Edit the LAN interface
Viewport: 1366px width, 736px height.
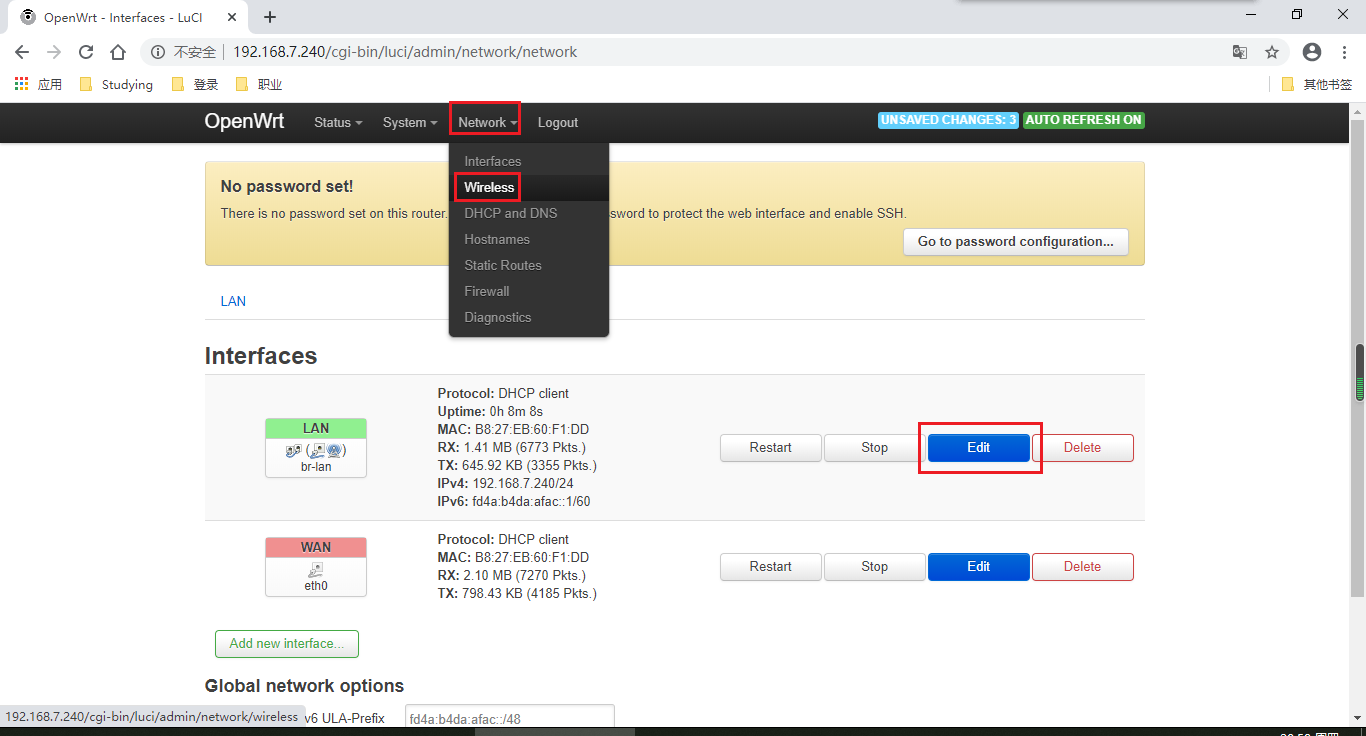tap(979, 447)
